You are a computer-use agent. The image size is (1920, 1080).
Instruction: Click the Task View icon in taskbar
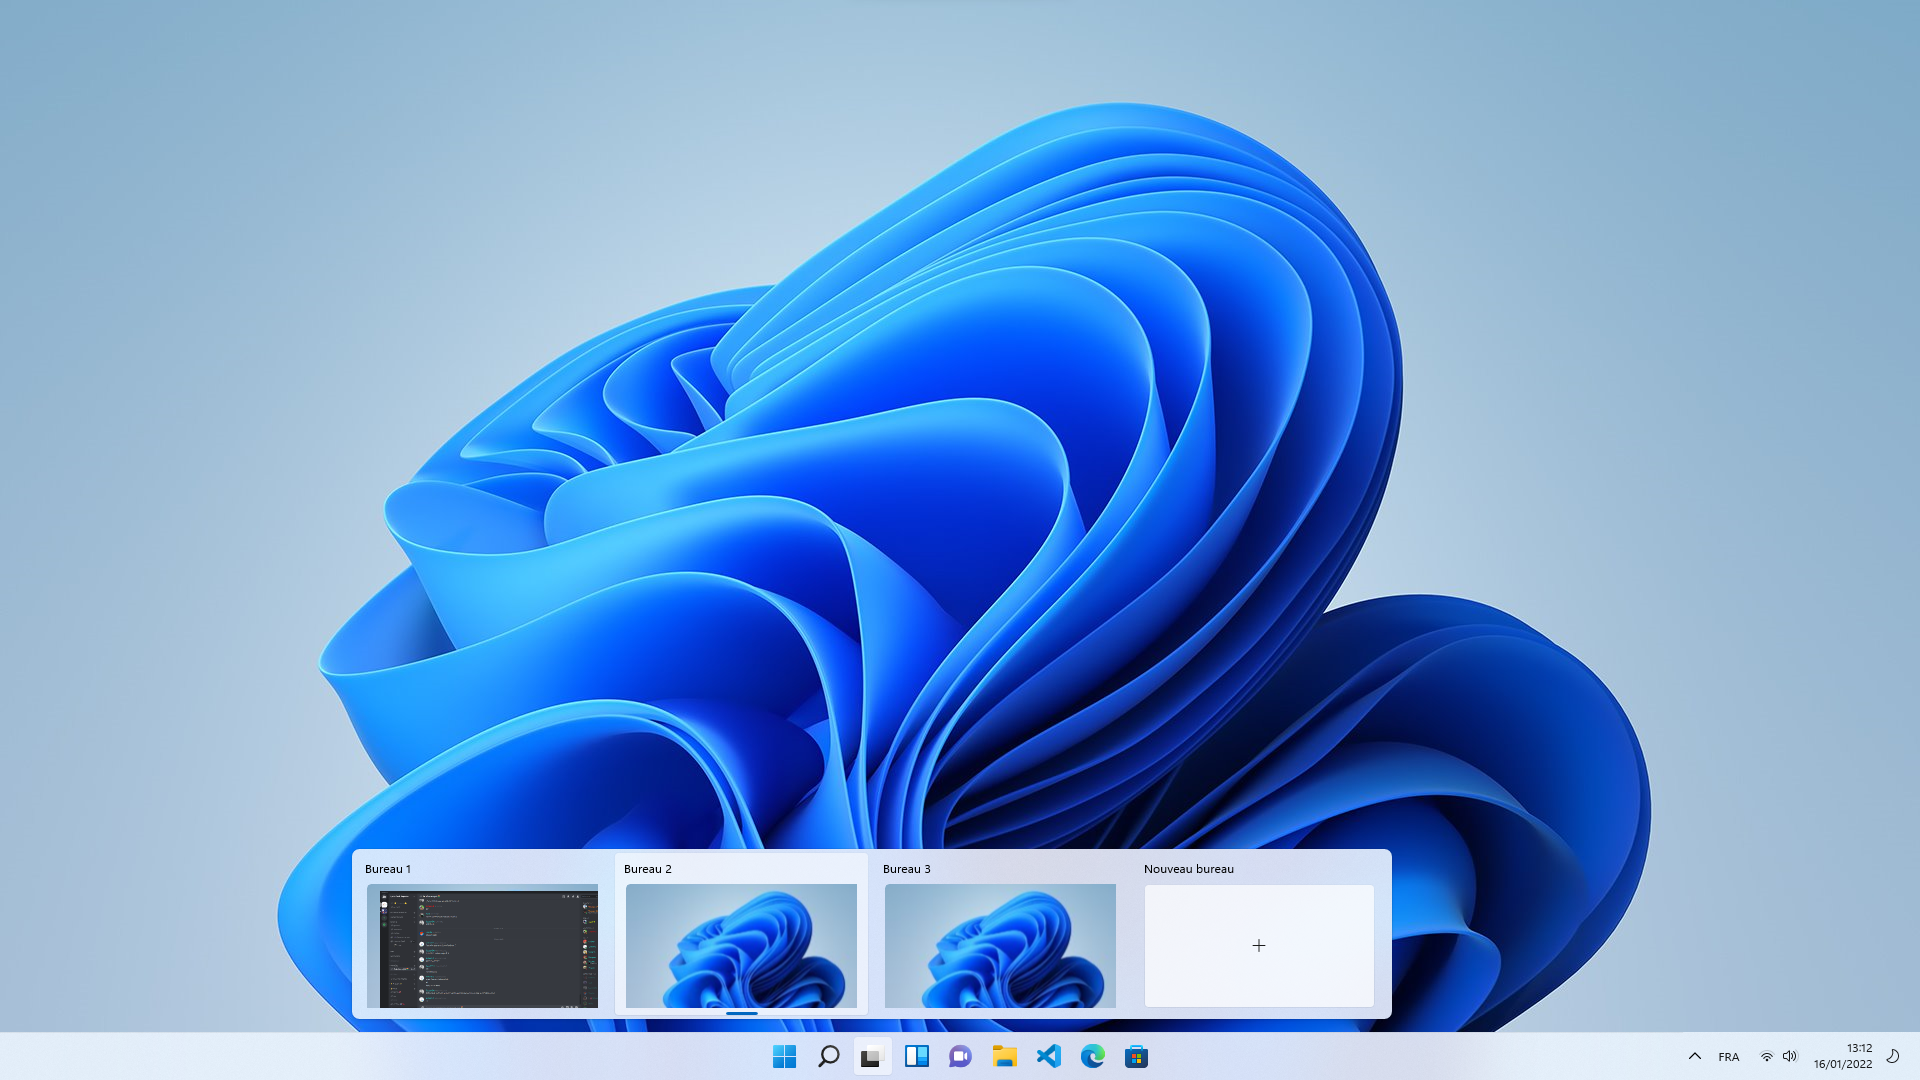click(x=872, y=1056)
